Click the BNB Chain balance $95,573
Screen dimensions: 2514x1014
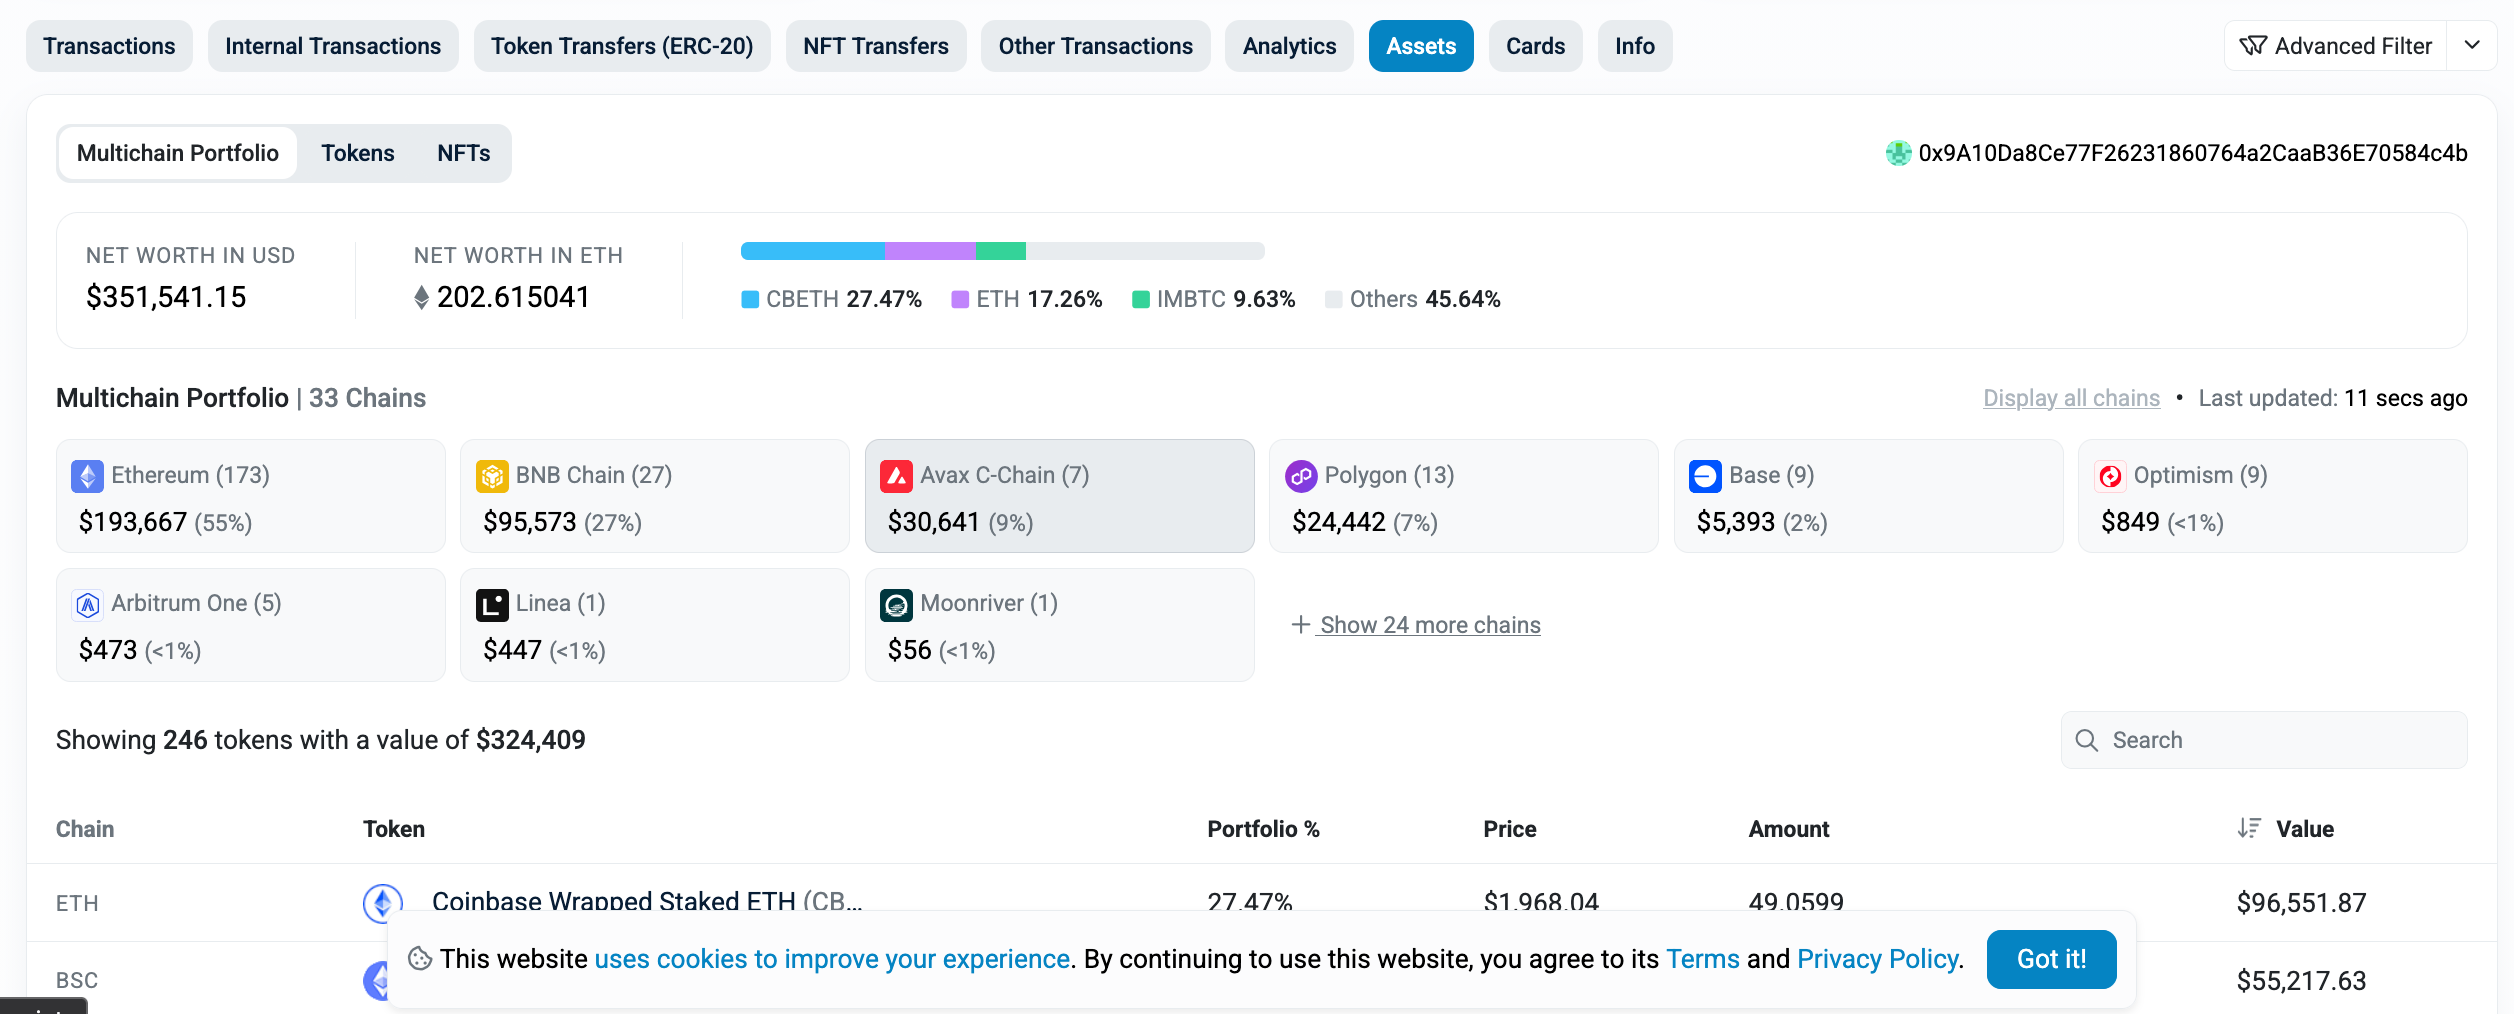530,522
